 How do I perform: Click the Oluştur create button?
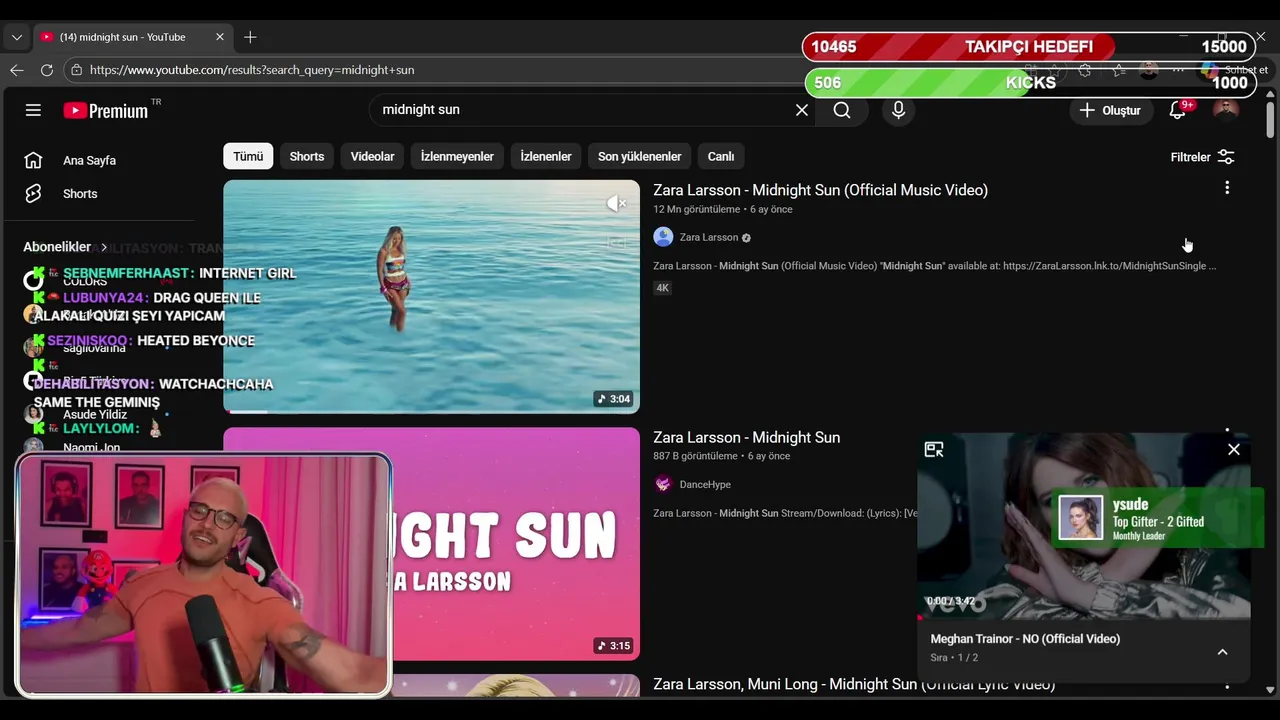[x=1110, y=110]
